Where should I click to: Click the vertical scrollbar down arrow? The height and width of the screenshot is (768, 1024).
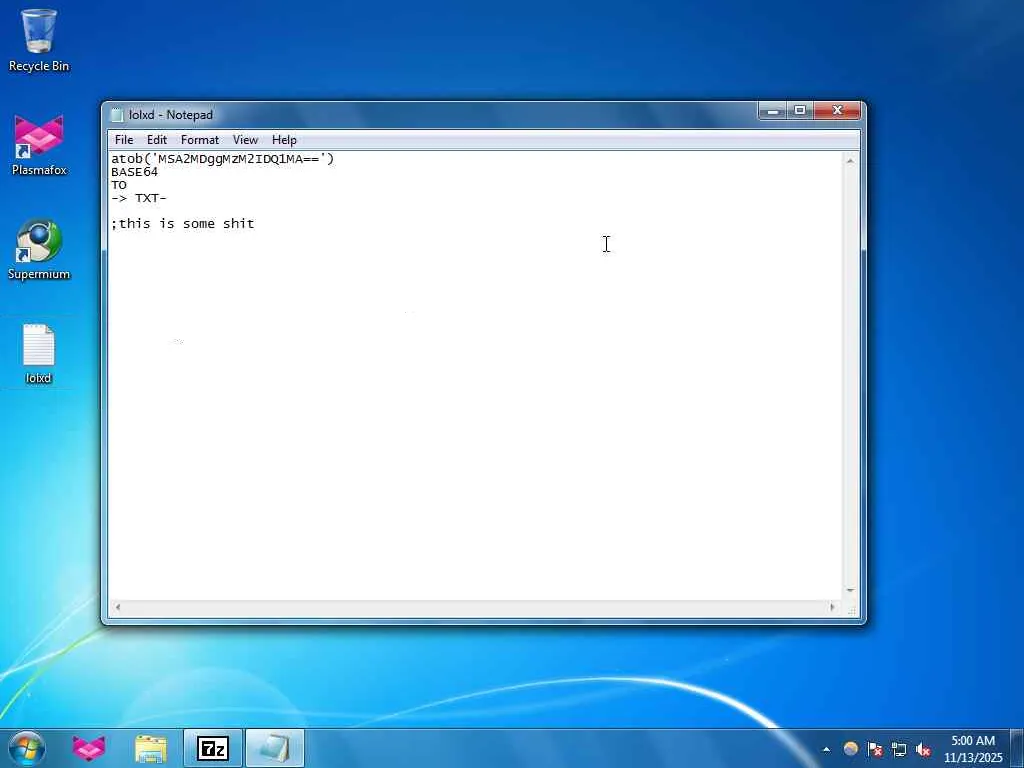(850, 590)
